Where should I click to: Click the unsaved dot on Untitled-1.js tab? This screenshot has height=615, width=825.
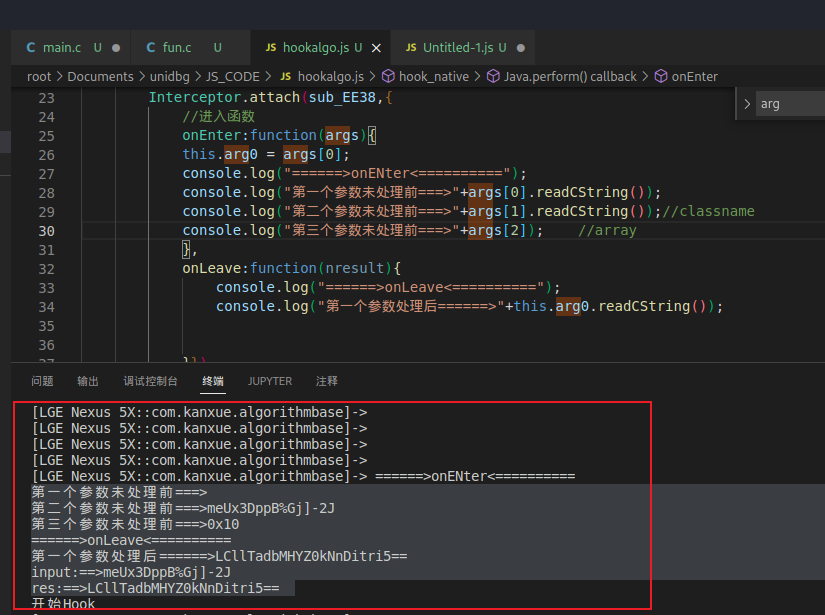coord(521,48)
